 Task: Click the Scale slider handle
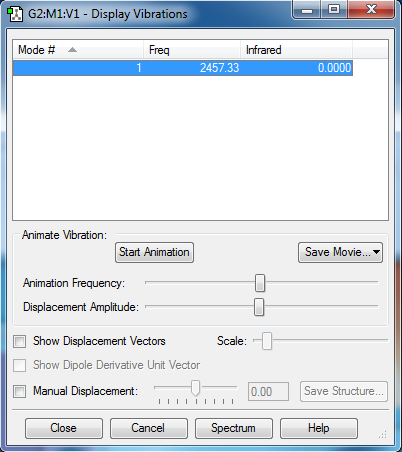(x=267, y=341)
